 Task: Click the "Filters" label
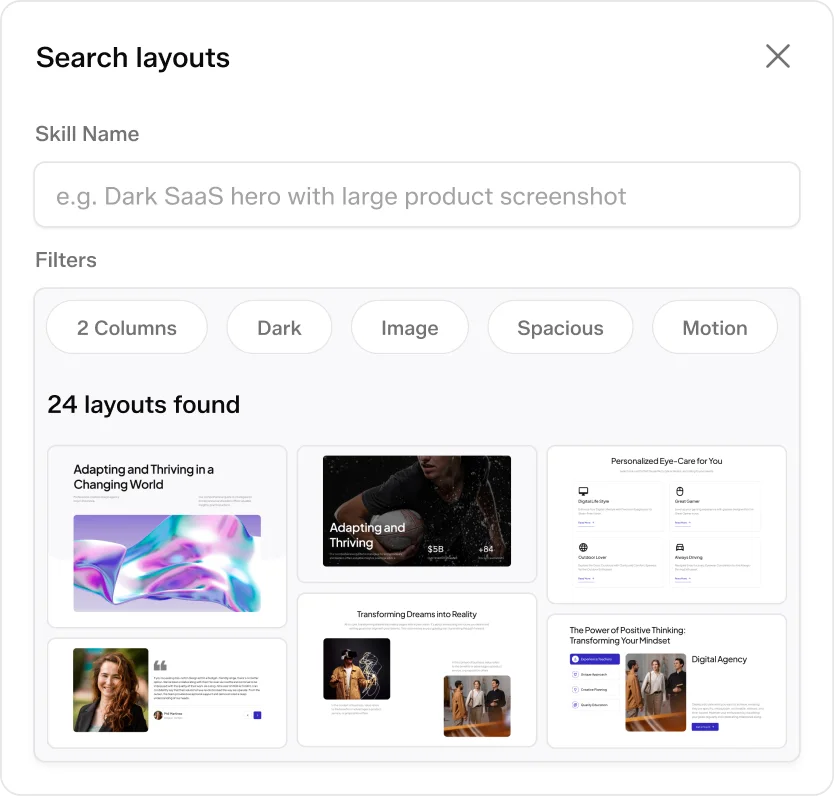66,260
